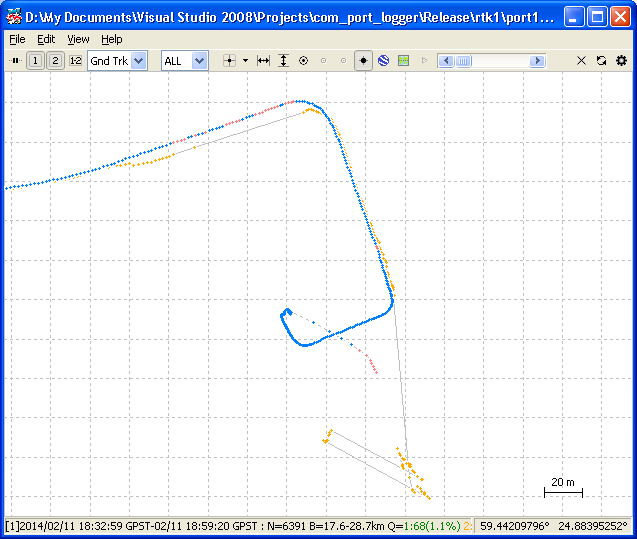
Task: Click the second greyed-out circle icon
Action: point(343,61)
